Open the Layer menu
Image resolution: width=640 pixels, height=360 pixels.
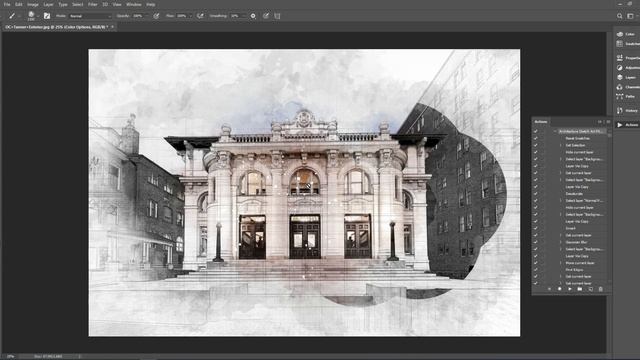pyautogui.click(x=48, y=4)
